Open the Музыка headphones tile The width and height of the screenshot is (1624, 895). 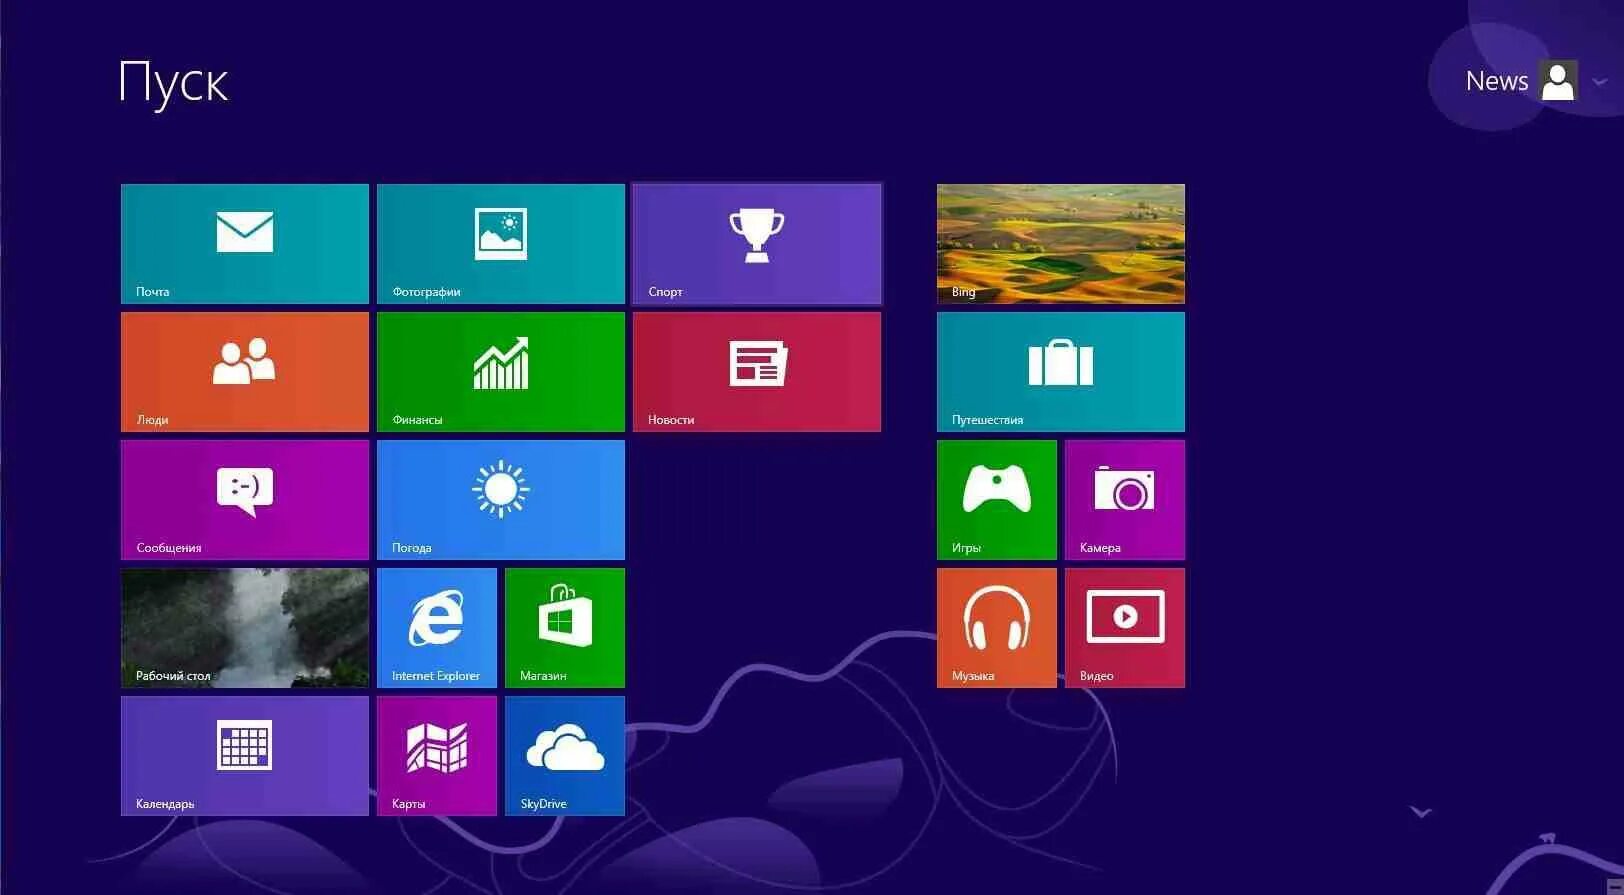point(997,628)
